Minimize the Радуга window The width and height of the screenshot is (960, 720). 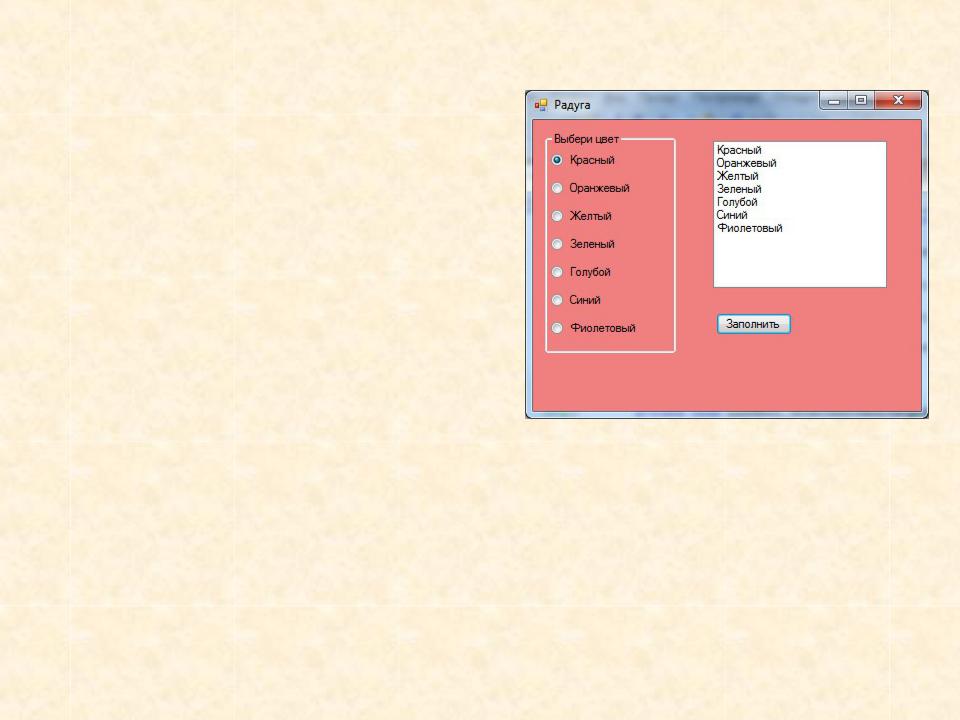pyautogui.click(x=834, y=101)
